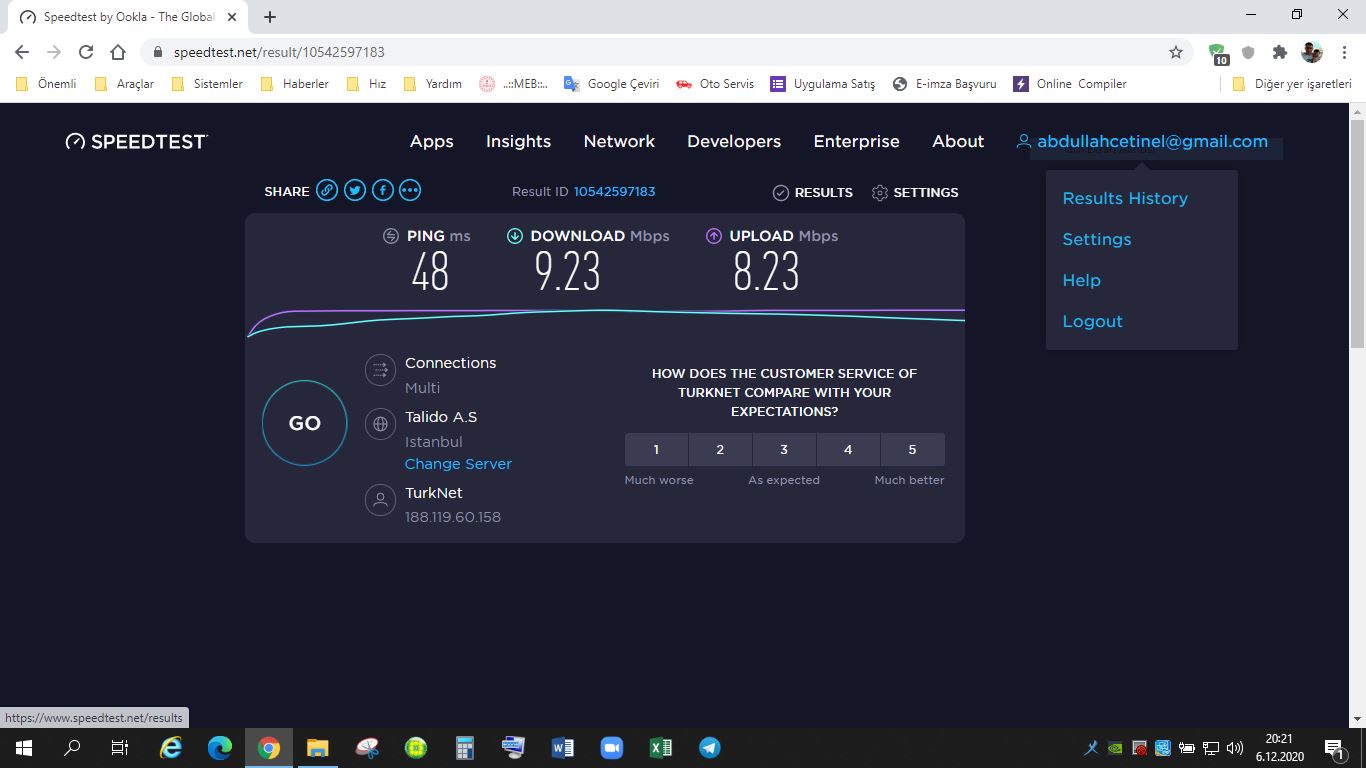Share result on Facebook
The width and height of the screenshot is (1366, 768).
pyautogui.click(x=382, y=190)
